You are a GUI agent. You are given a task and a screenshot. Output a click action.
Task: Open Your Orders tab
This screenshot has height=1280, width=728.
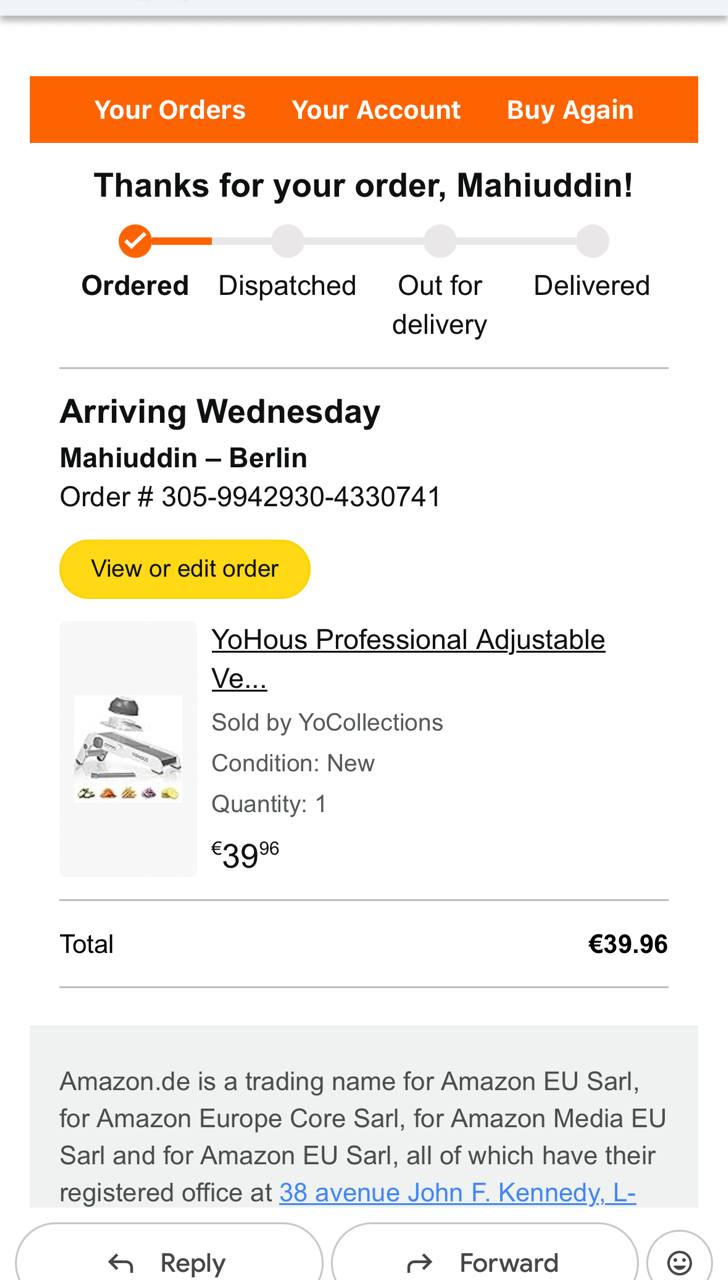click(170, 110)
